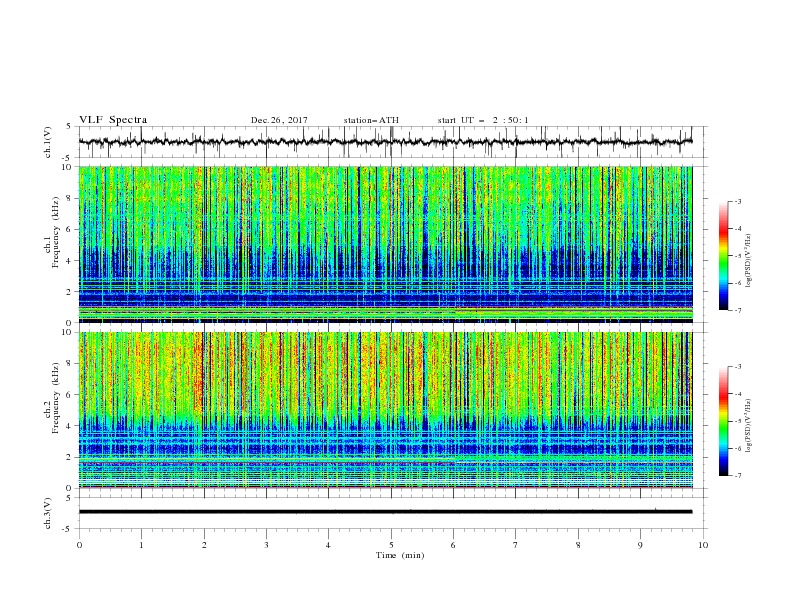
Task: Click the "-3" tick on ch.2 colorbar
Action: click(737, 367)
